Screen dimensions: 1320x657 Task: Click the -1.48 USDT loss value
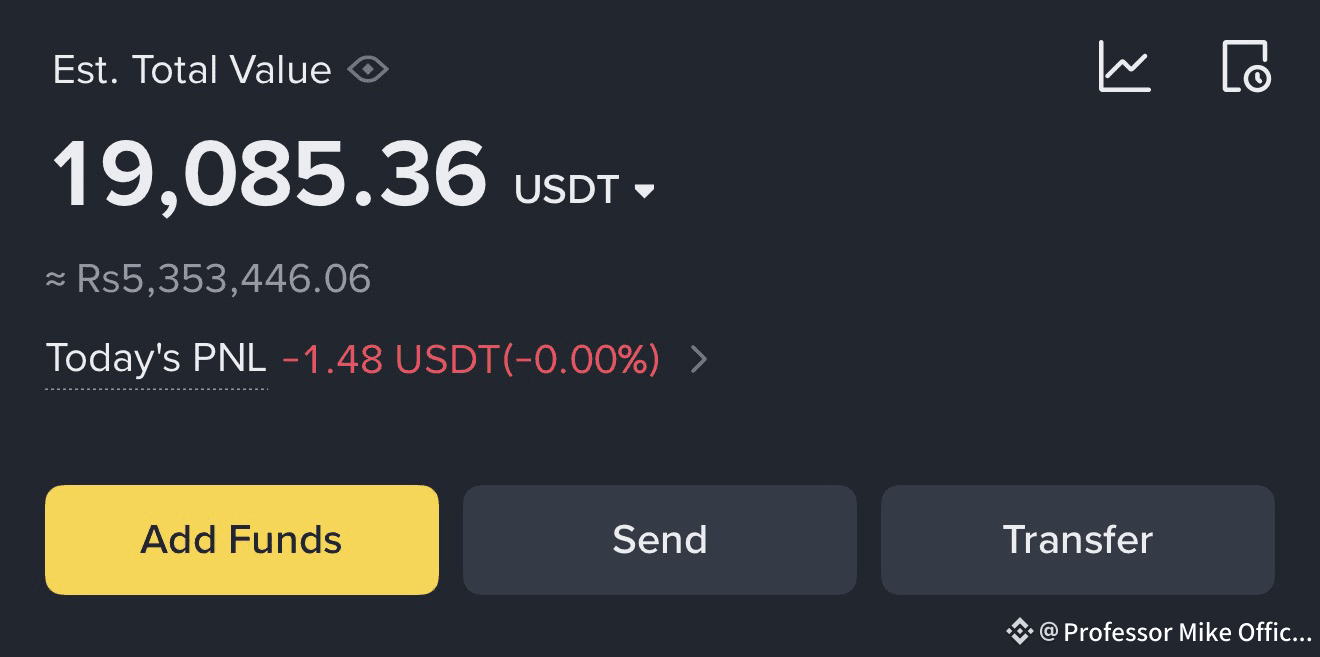click(390, 359)
